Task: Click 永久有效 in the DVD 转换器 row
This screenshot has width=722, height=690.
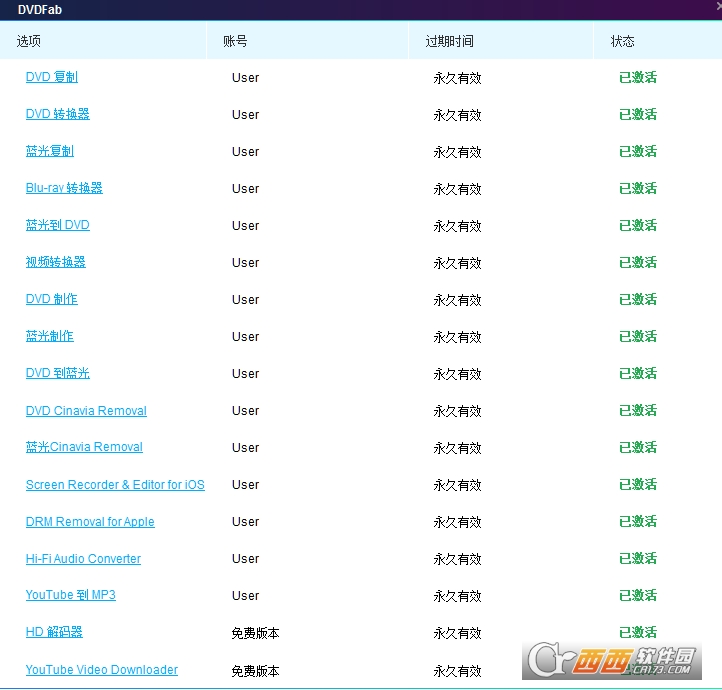Action: (457, 115)
